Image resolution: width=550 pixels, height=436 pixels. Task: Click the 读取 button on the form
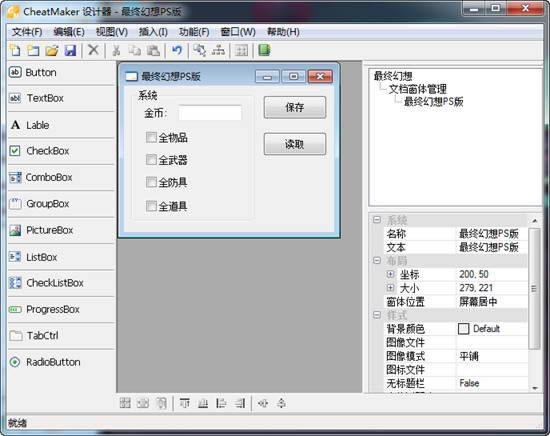tap(295, 144)
